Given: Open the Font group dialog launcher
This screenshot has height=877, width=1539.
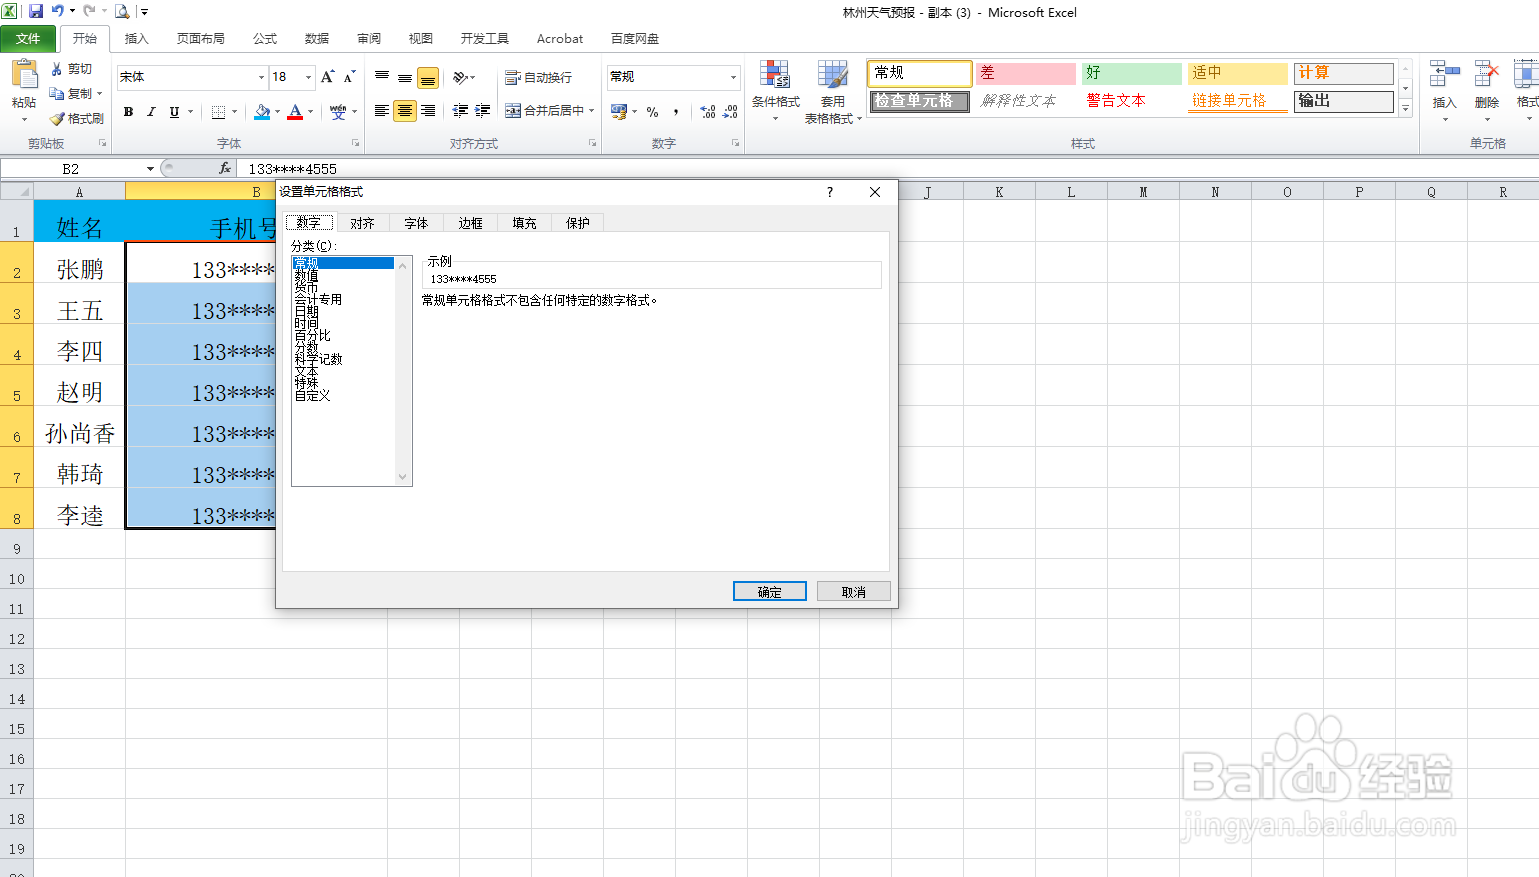Looking at the screenshot, I should pos(355,143).
